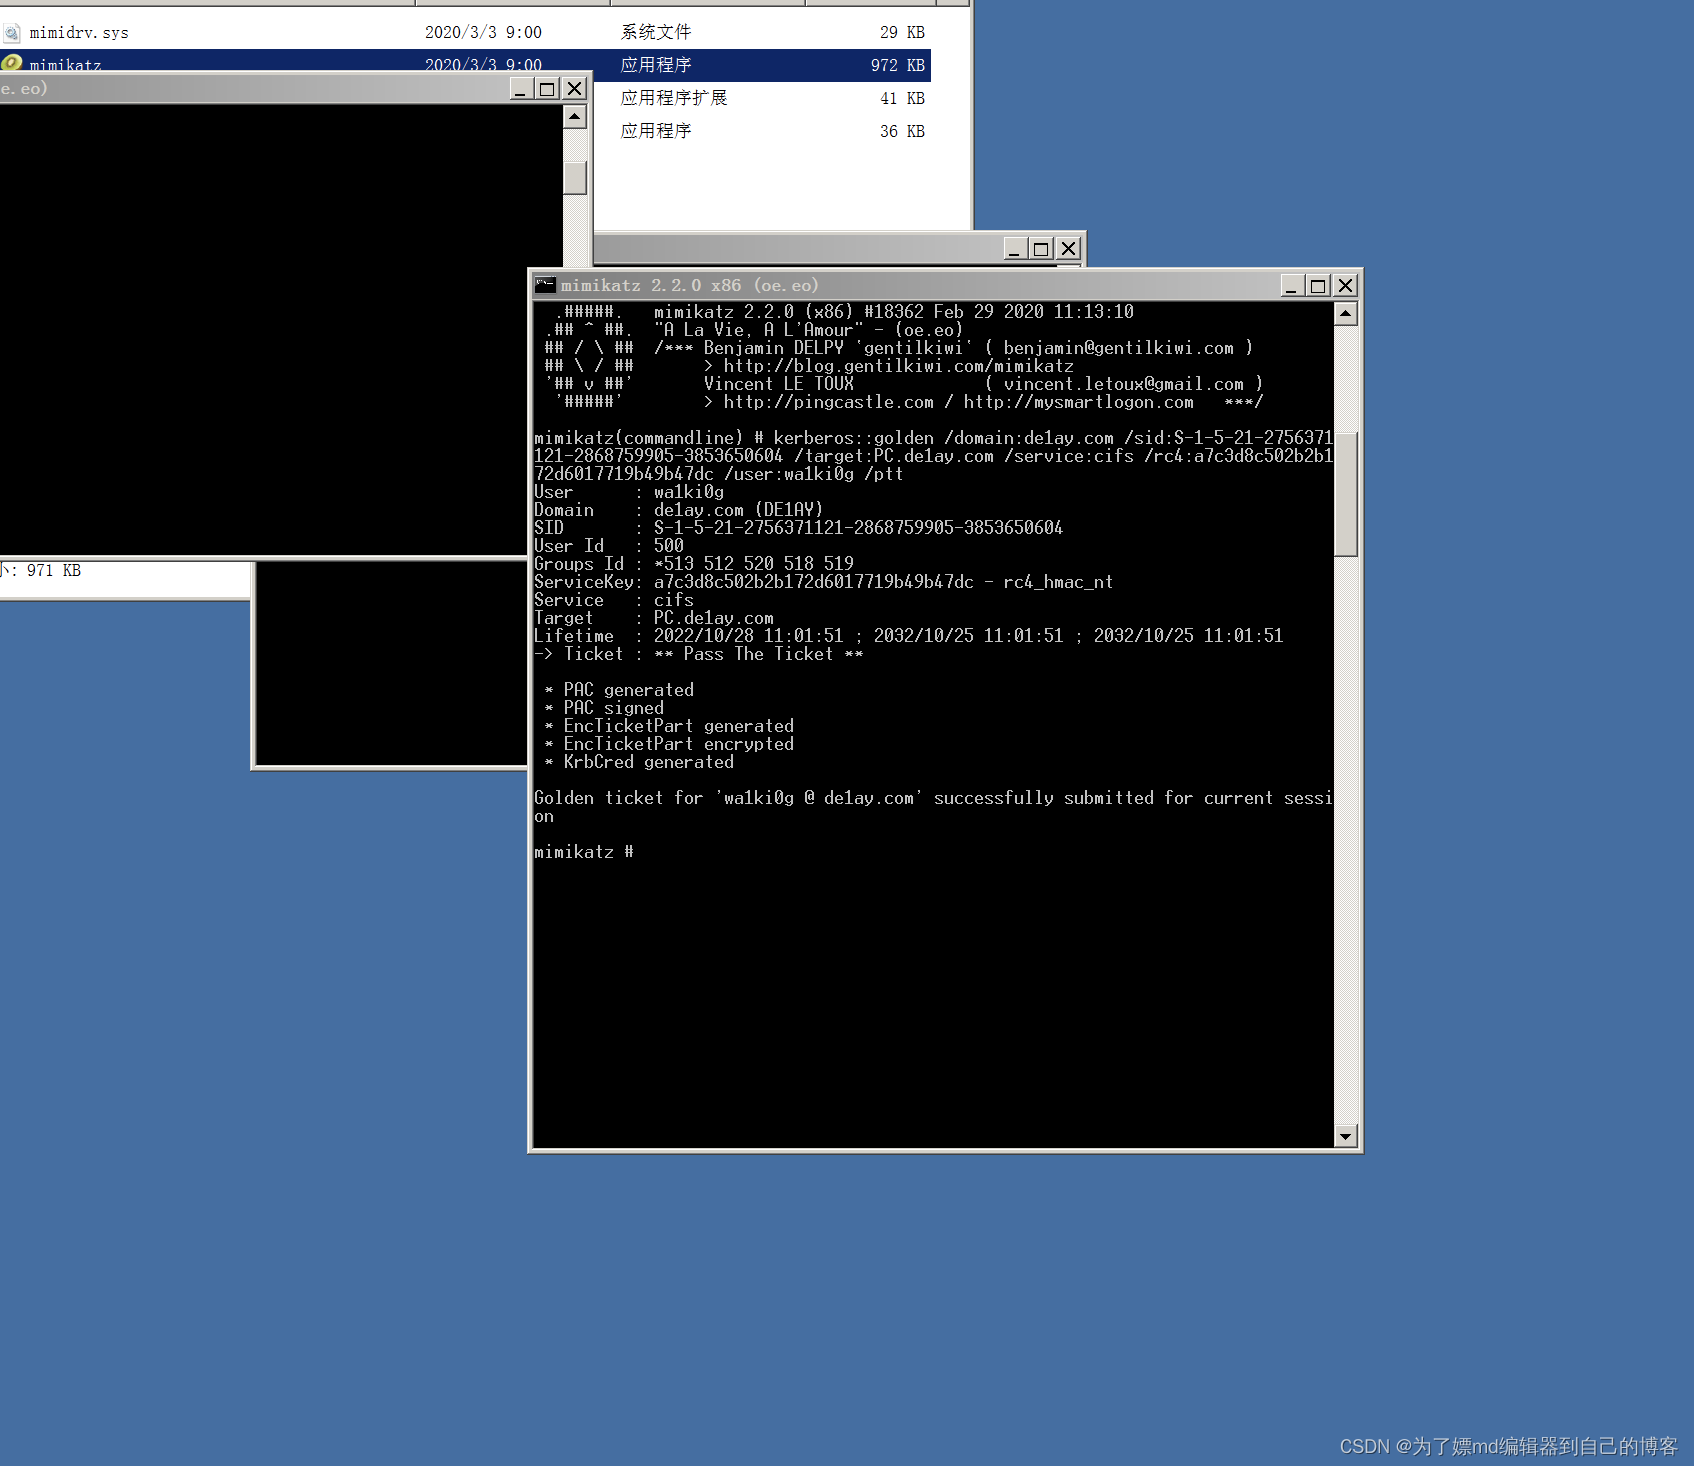The height and width of the screenshot is (1466, 1694).
Task: Minimize the gray window behind the mimikatz console
Action: (1014, 248)
